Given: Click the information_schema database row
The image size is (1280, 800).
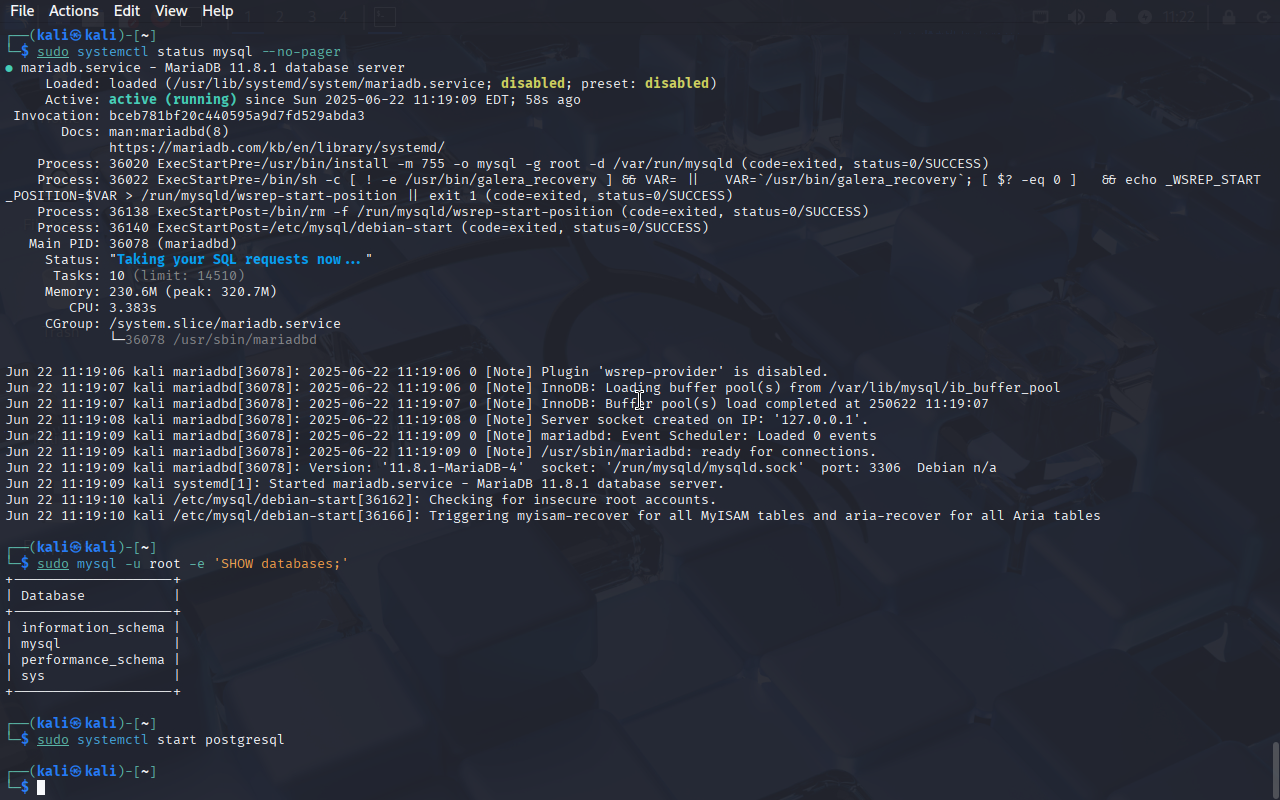Looking at the screenshot, I should click(93, 628).
